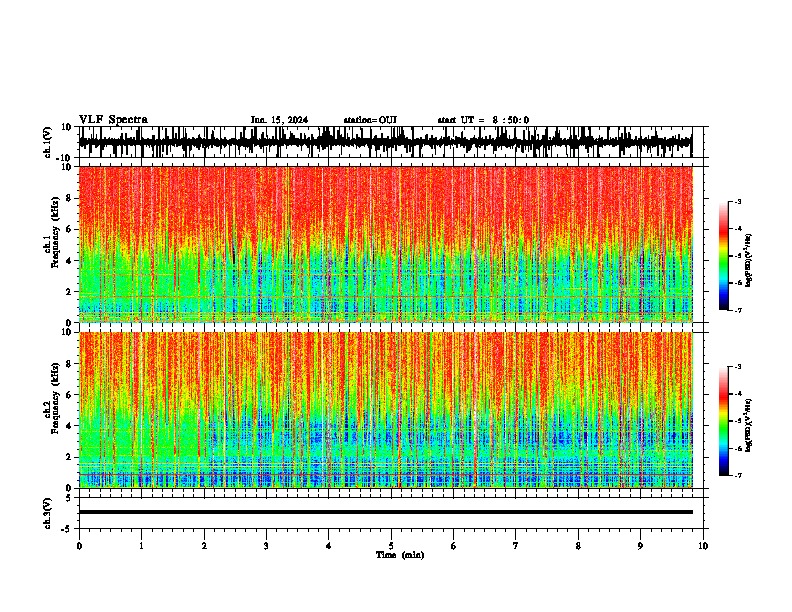Image resolution: width=792 pixels, height=612 pixels.
Task: Click the '5' tick label on ch.3 axis
Action: [x=69, y=498]
